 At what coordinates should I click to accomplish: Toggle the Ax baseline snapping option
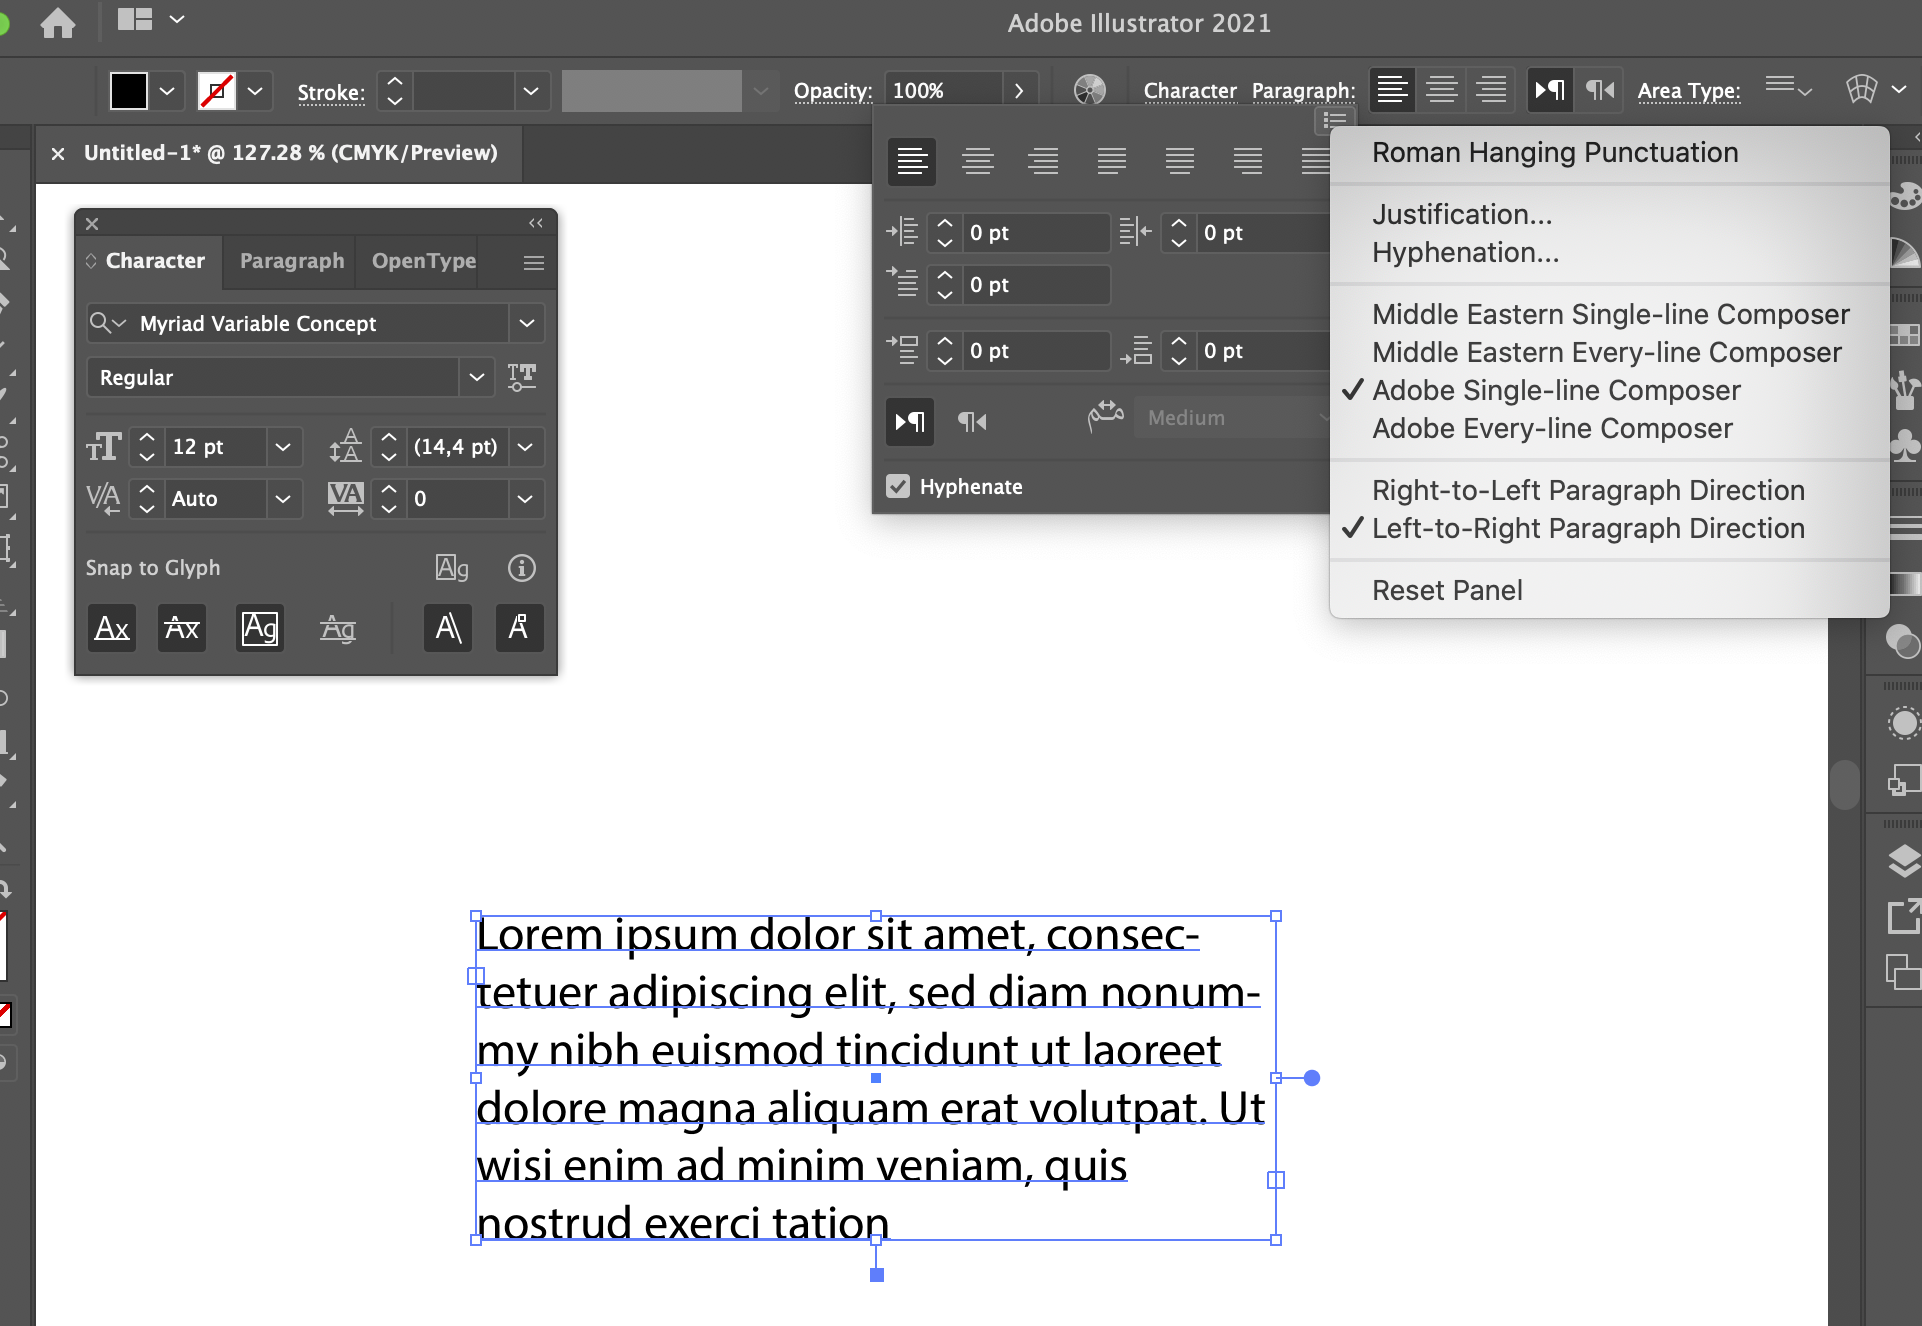click(111, 628)
